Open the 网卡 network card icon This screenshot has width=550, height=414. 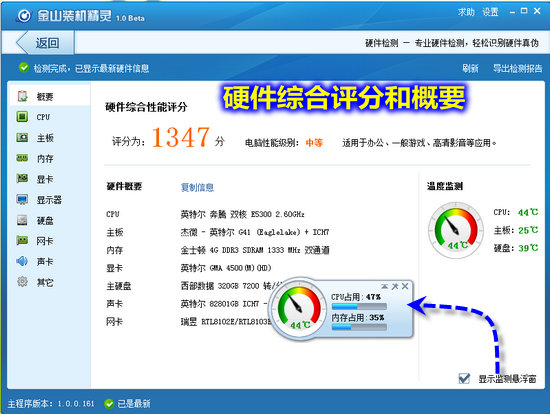22,241
